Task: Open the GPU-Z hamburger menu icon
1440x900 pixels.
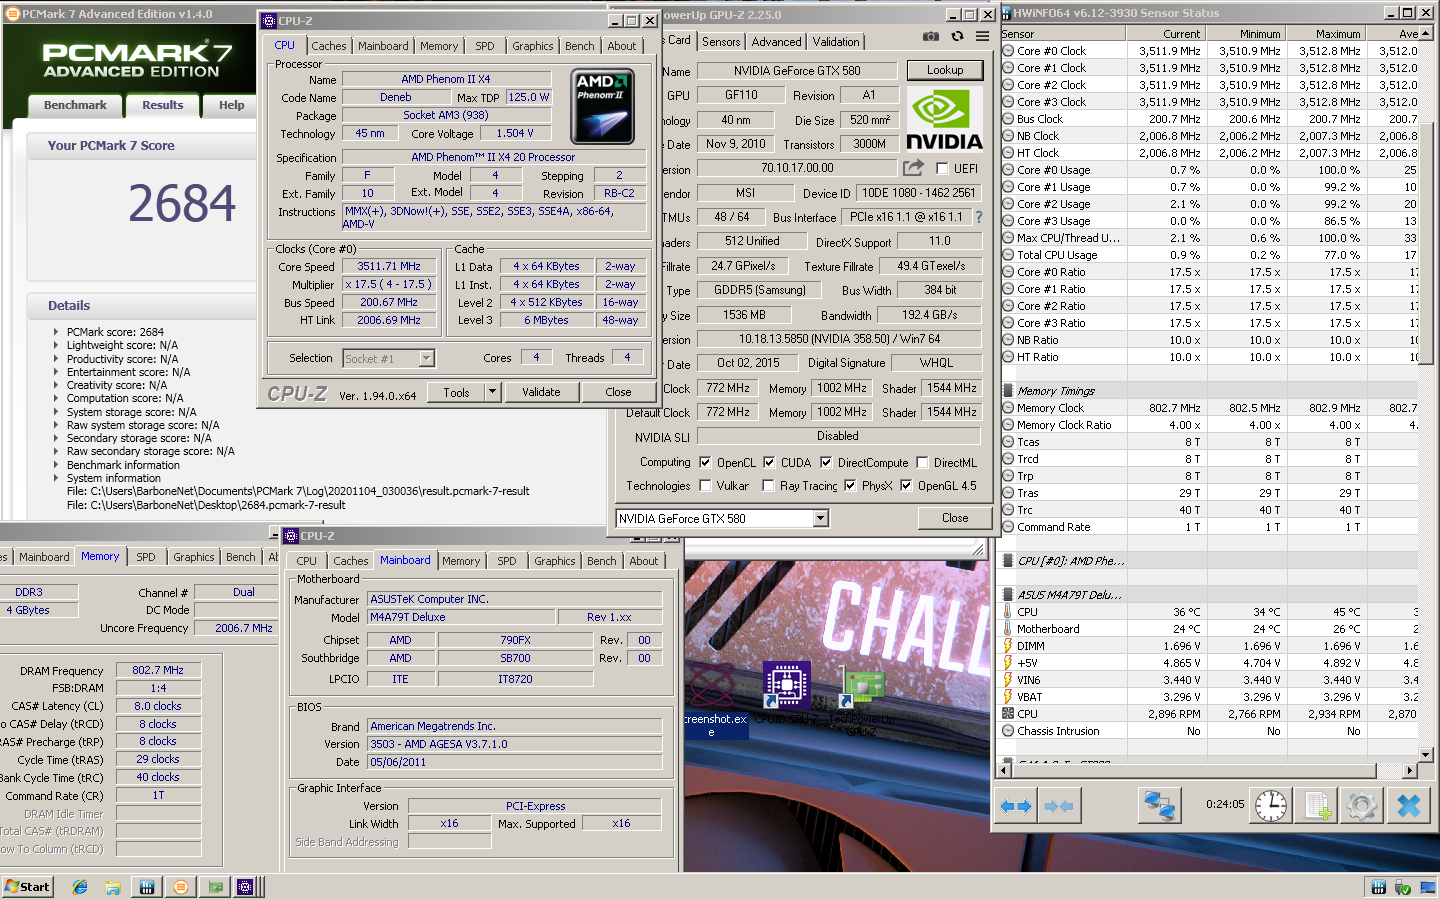Action: [982, 37]
